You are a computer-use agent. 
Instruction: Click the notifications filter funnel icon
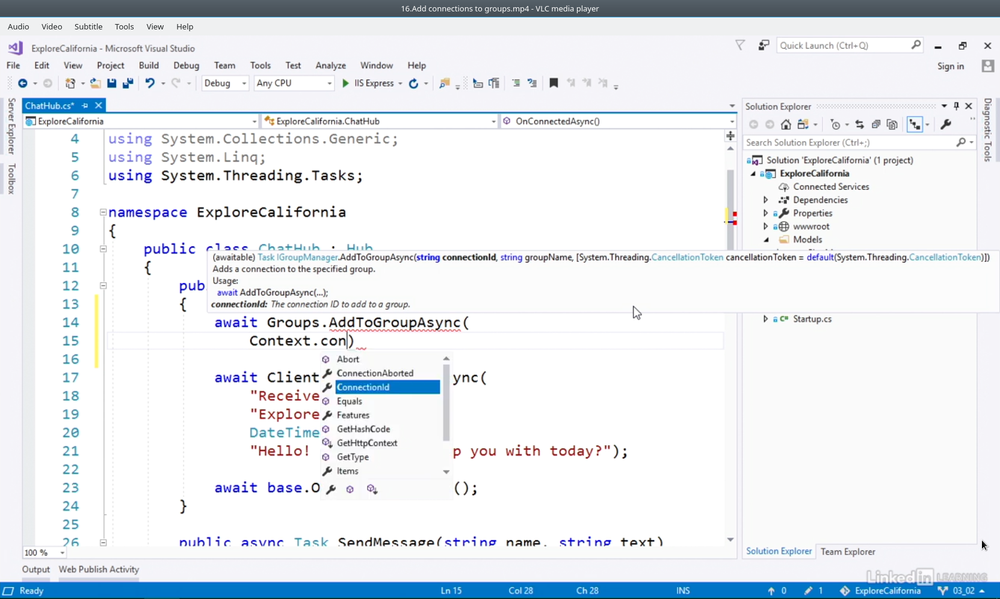point(740,45)
